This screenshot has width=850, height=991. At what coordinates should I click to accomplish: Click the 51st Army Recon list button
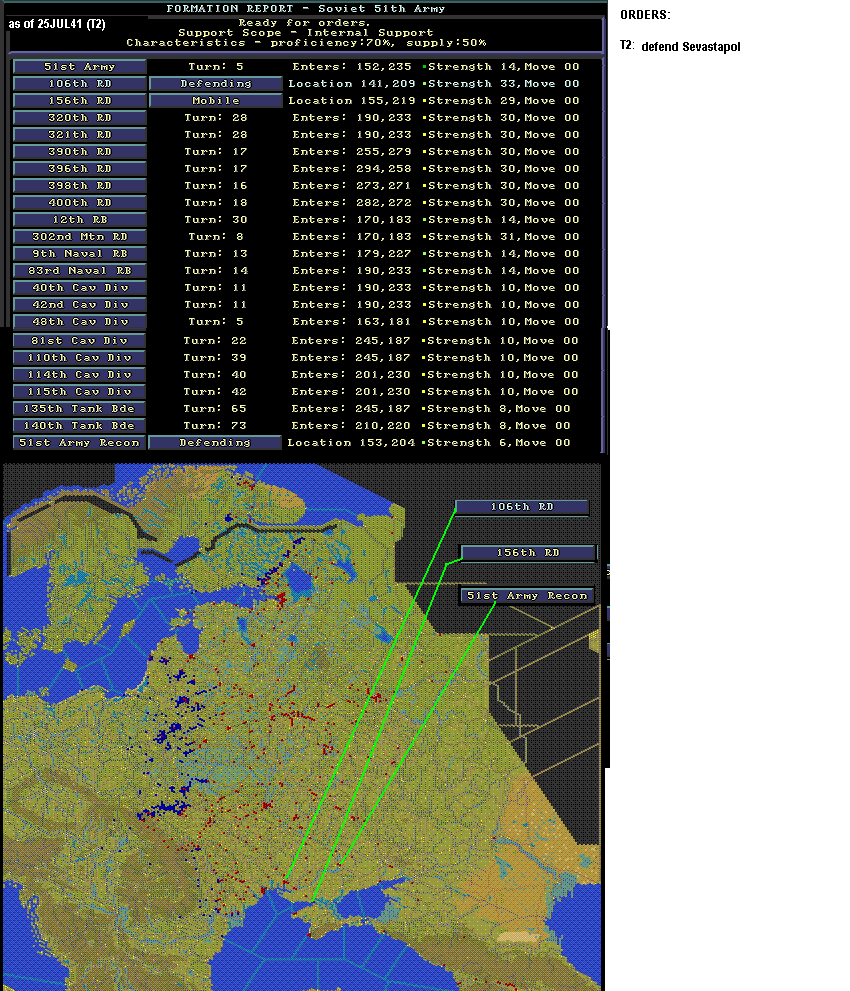pos(79,442)
